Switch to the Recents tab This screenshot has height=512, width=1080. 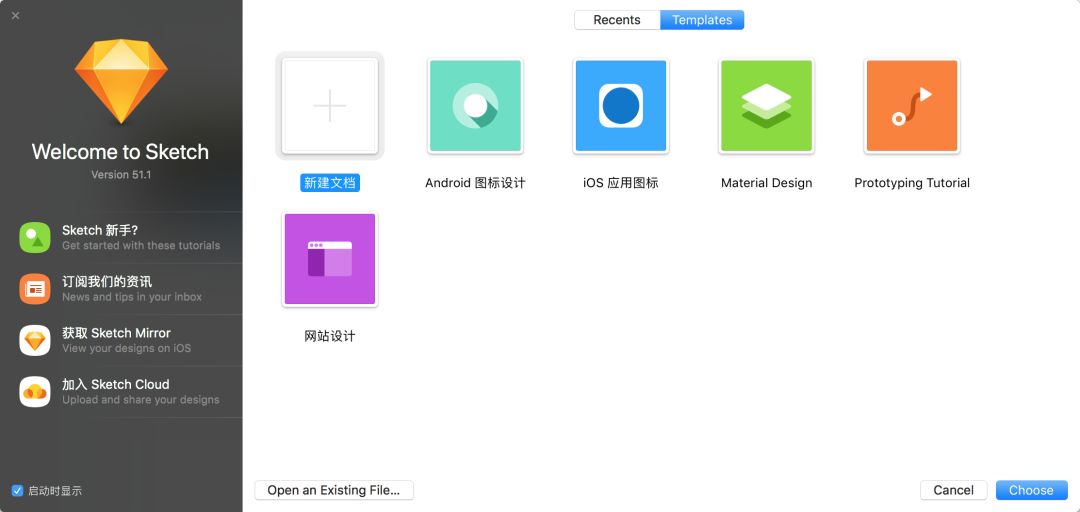617,20
